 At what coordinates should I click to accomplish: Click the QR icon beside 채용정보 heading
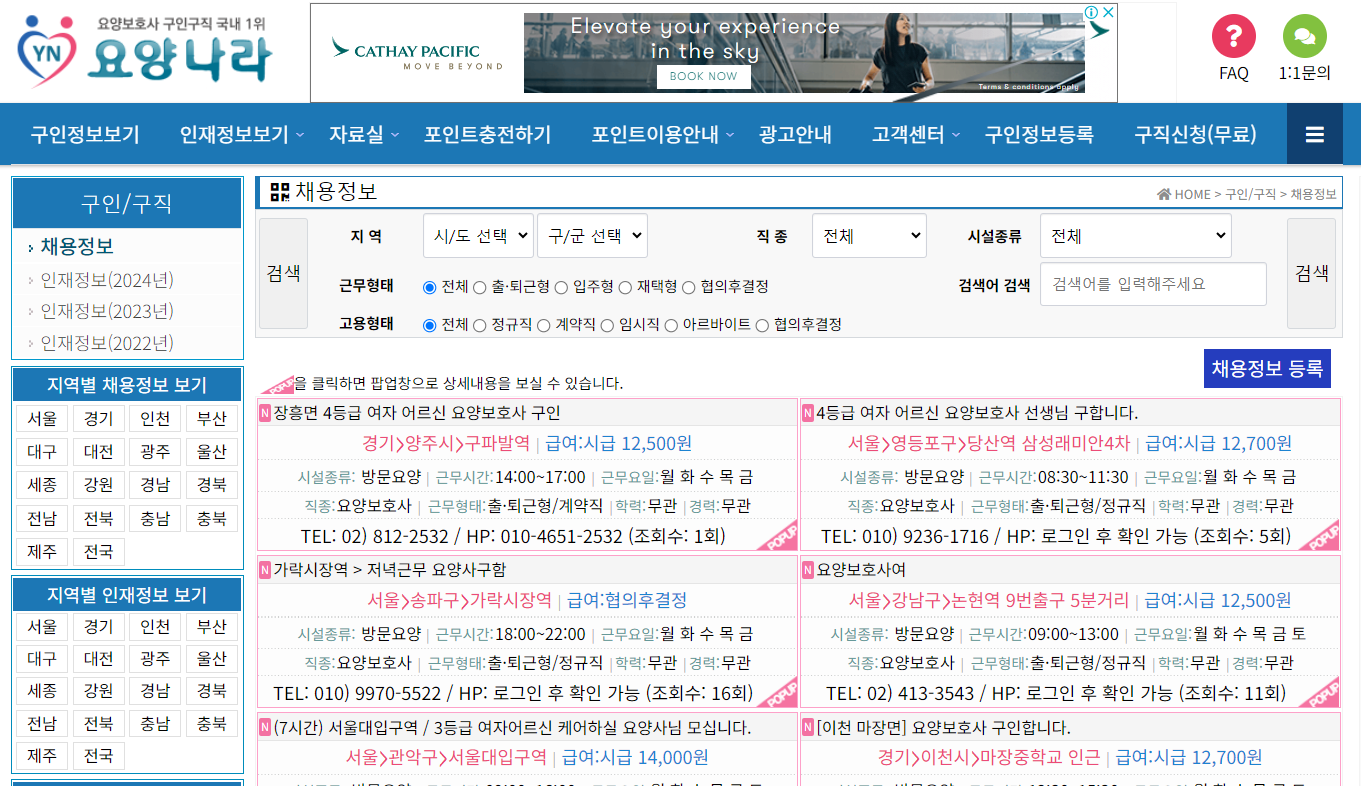pyautogui.click(x=280, y=192)
